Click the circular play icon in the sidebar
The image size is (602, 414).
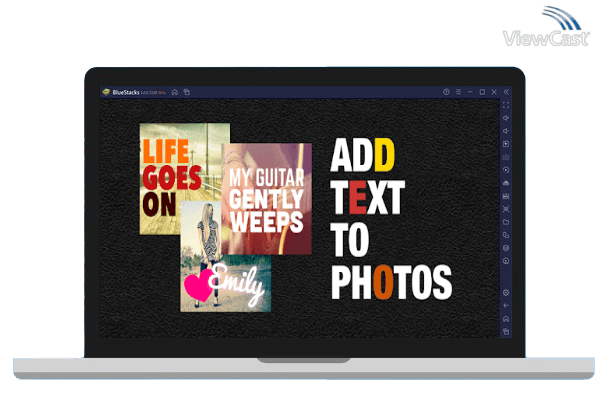click(x=506, y=170)
